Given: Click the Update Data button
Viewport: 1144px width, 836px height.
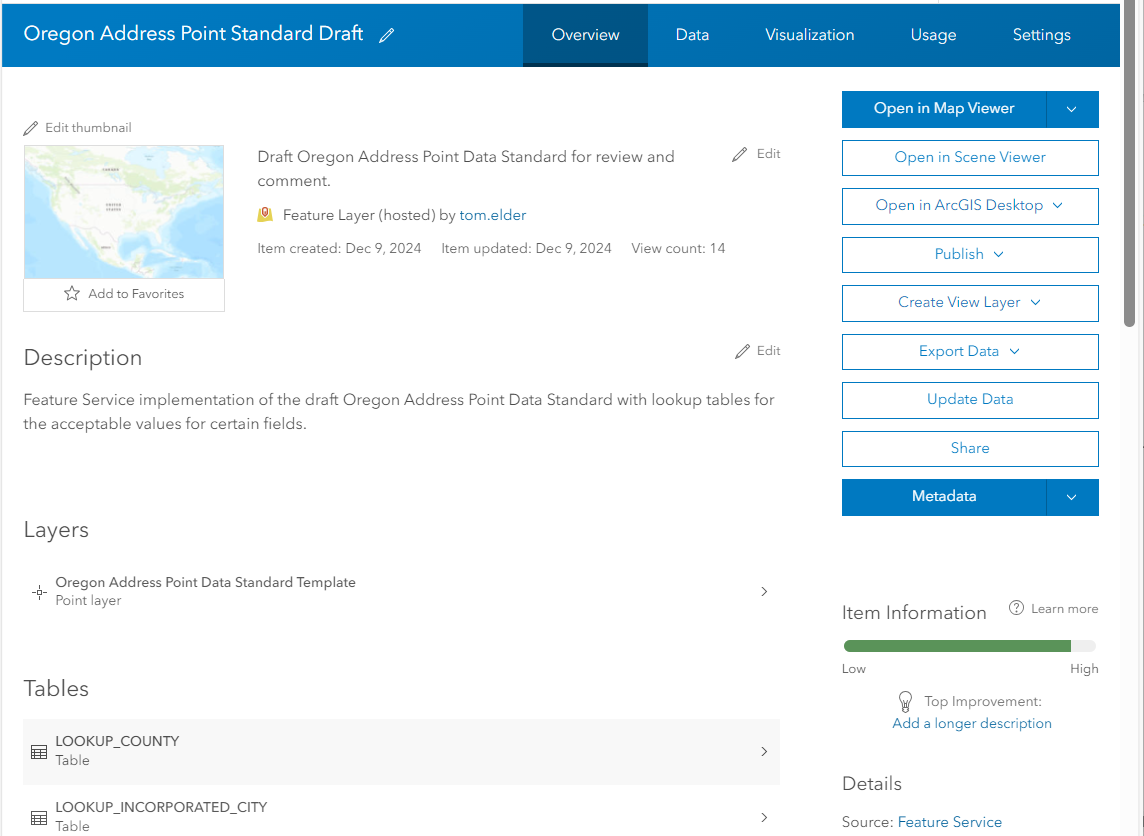Looking at the screenshot, I should pos(969,399).
